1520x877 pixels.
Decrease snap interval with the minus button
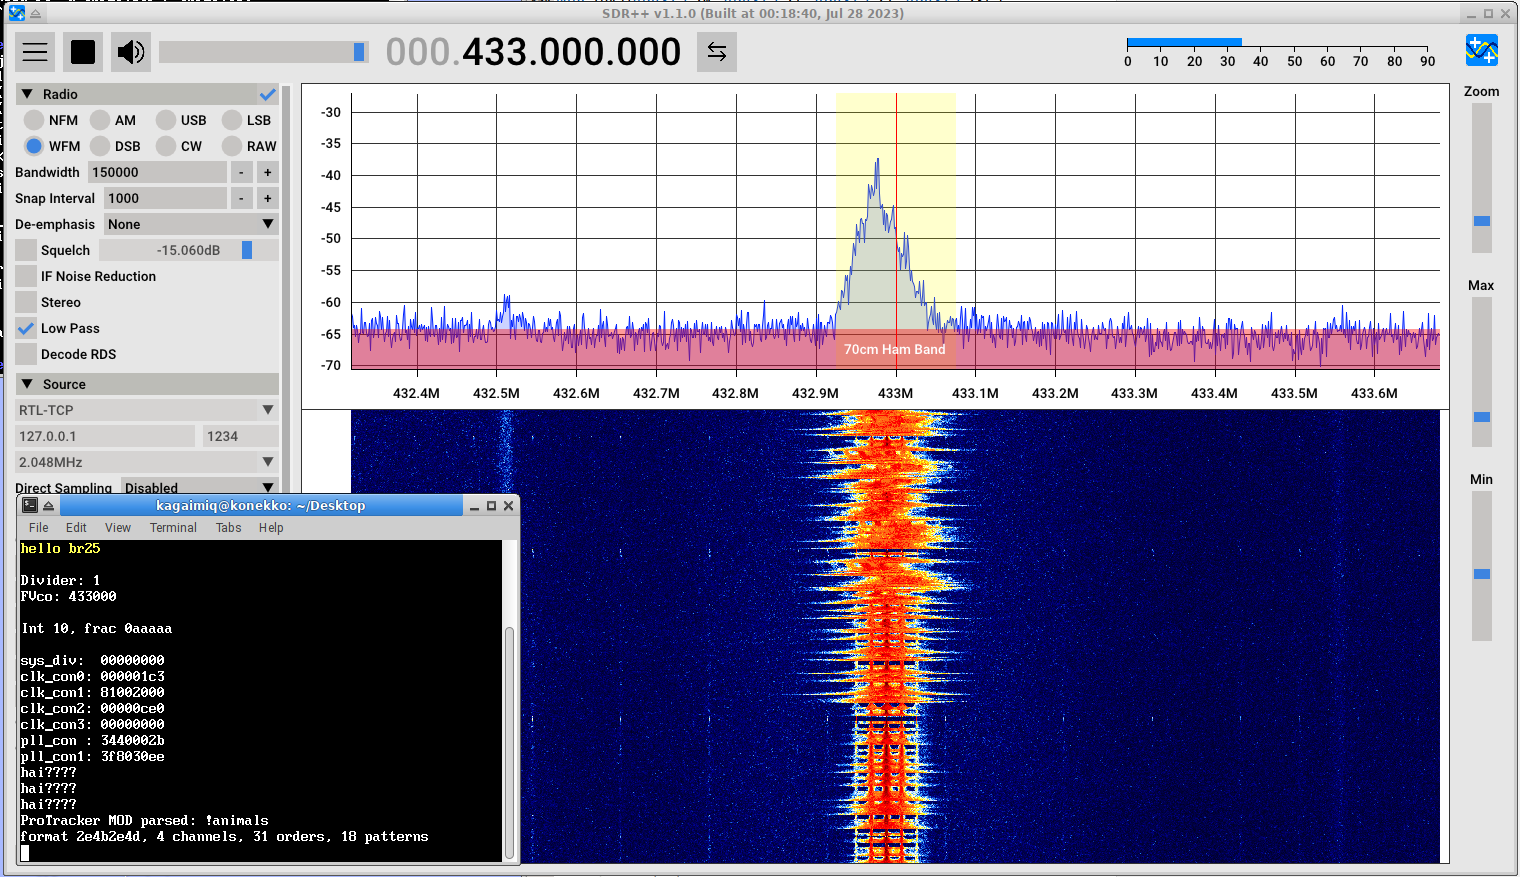click(241, 198)
